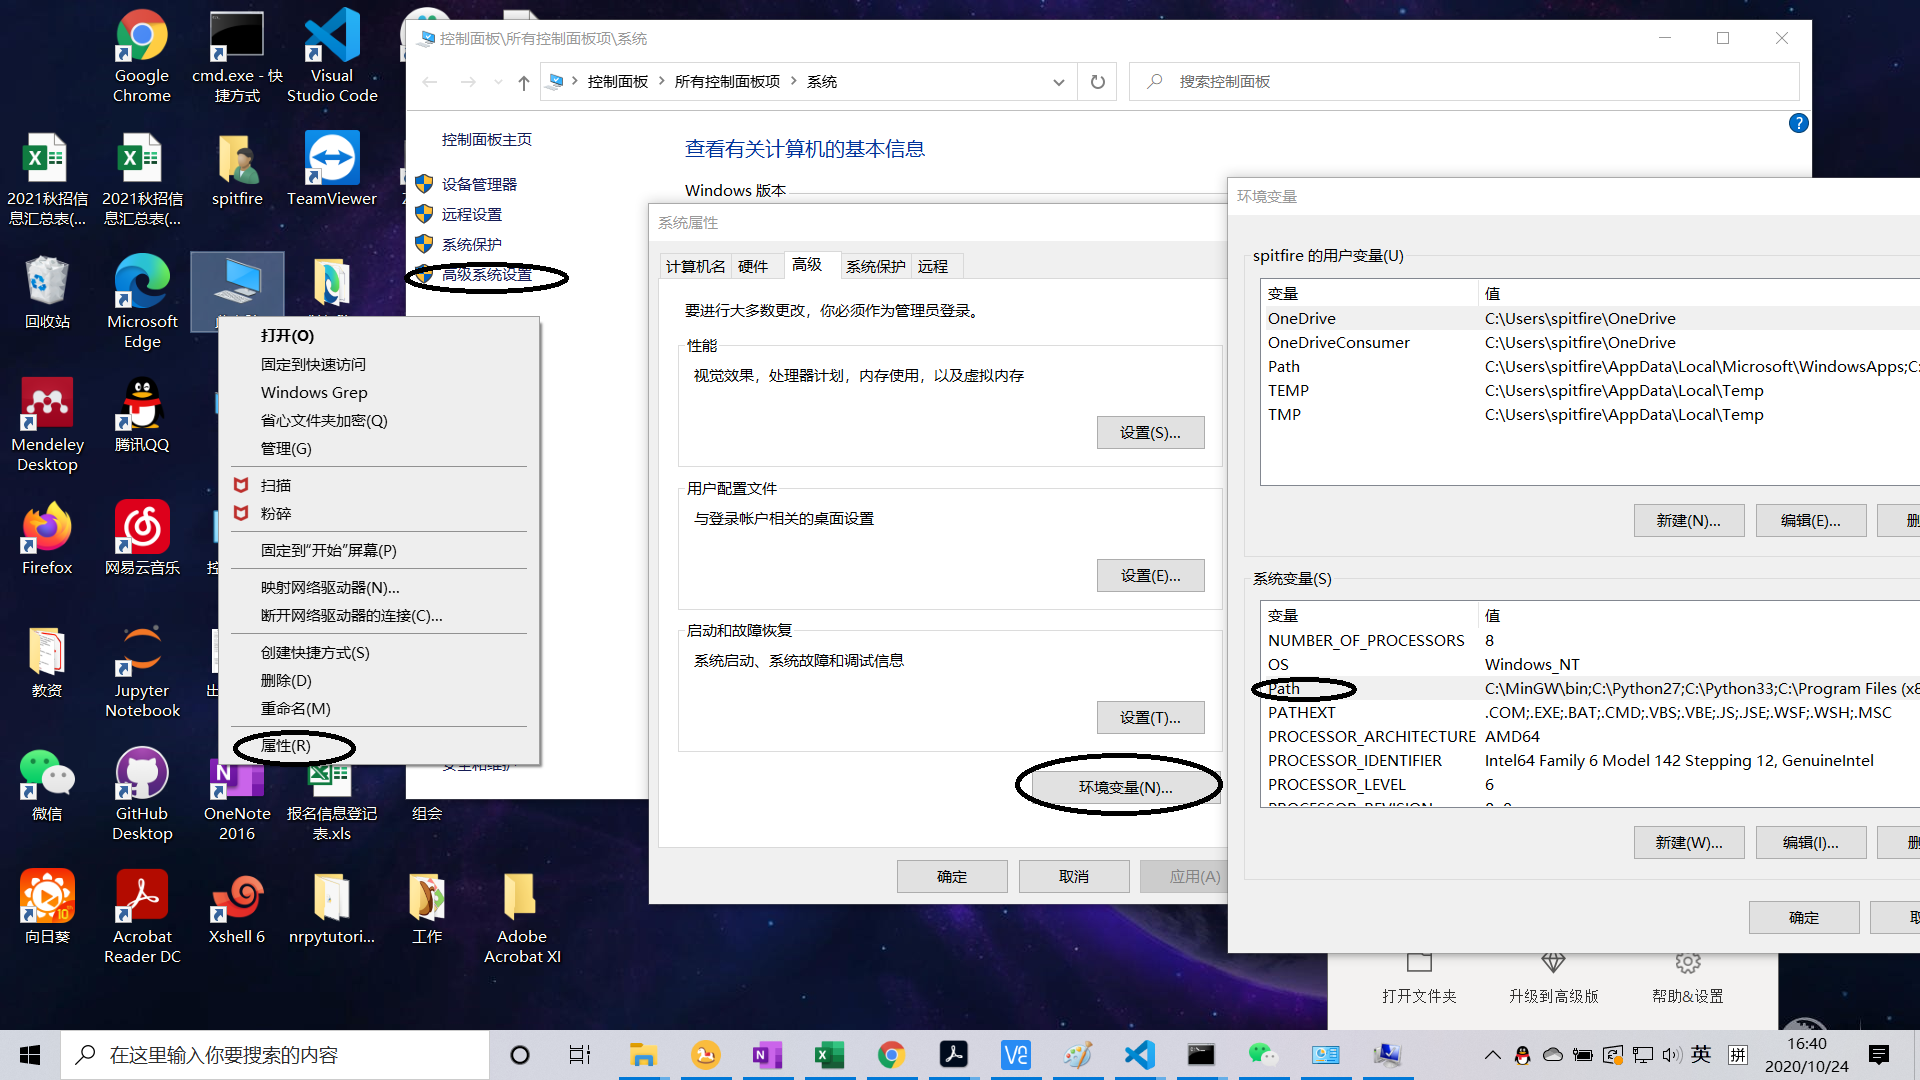Click the help question mark icon
The width and height of the screenshot is (1920, 1080).
click(1798, 123)
